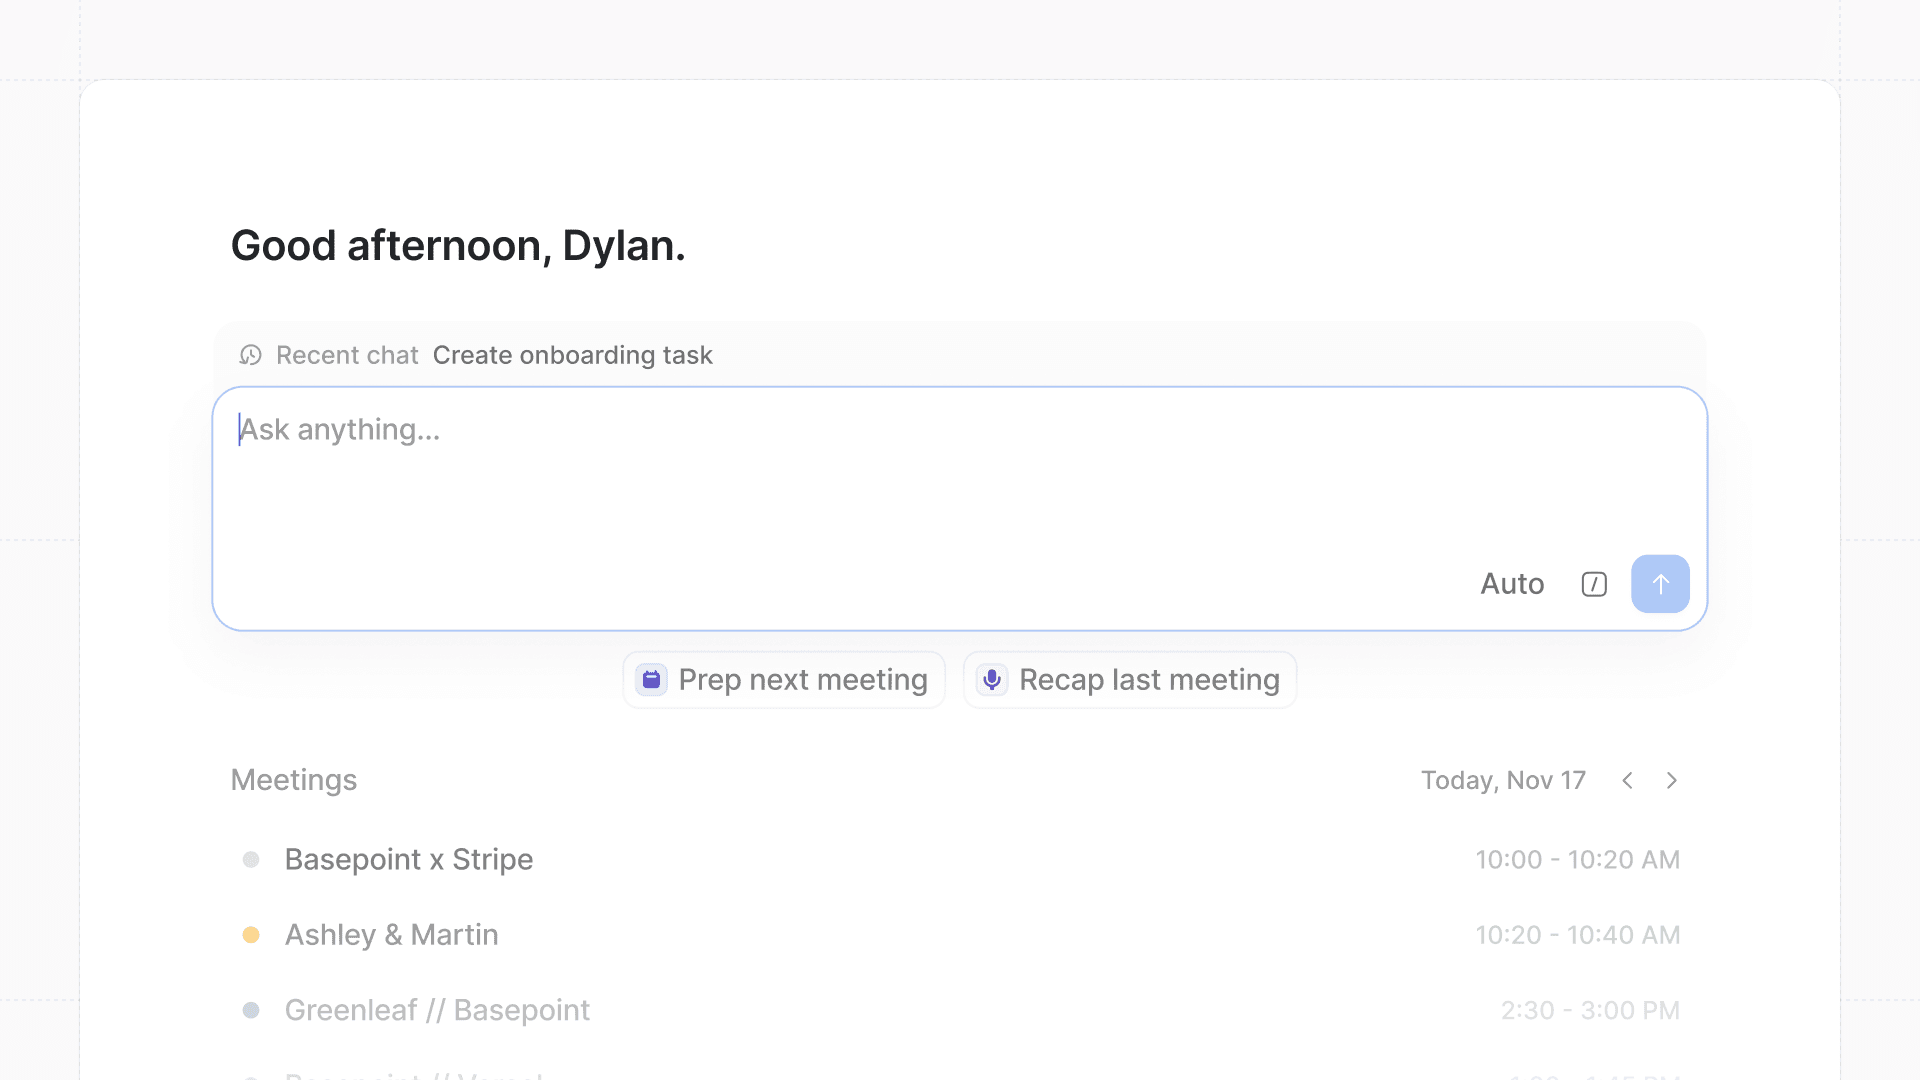Navigate to the next day with right chevron

click(1672, 780)
